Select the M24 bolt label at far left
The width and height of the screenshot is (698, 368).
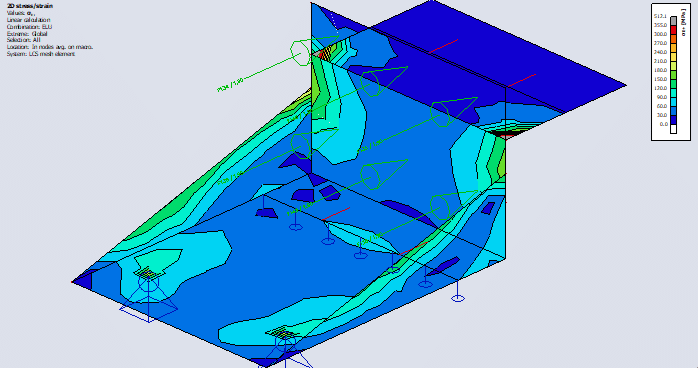point(230,85)
